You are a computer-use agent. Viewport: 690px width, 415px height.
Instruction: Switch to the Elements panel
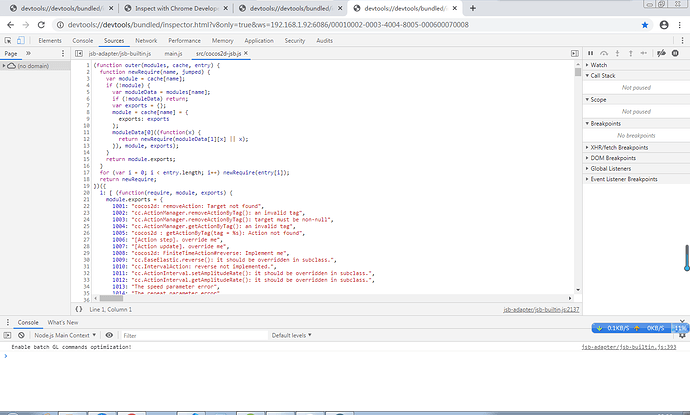click(50, 40)
